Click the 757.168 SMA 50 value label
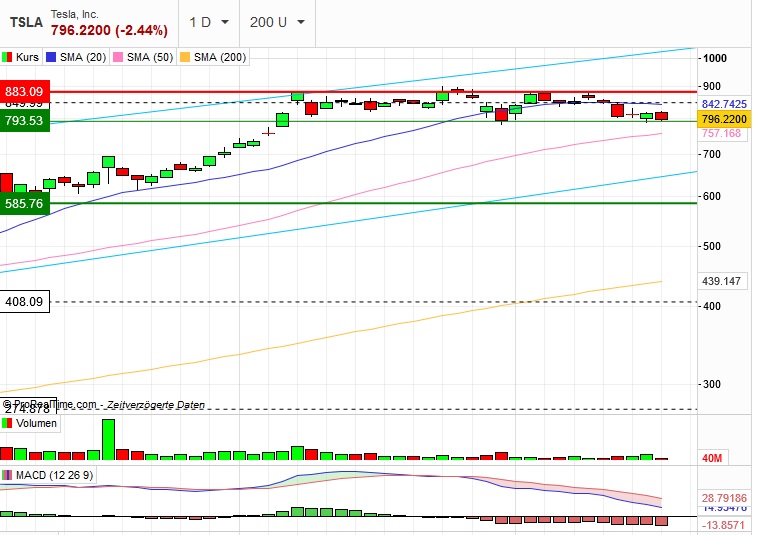758x535 pixels. coord(721,133)
